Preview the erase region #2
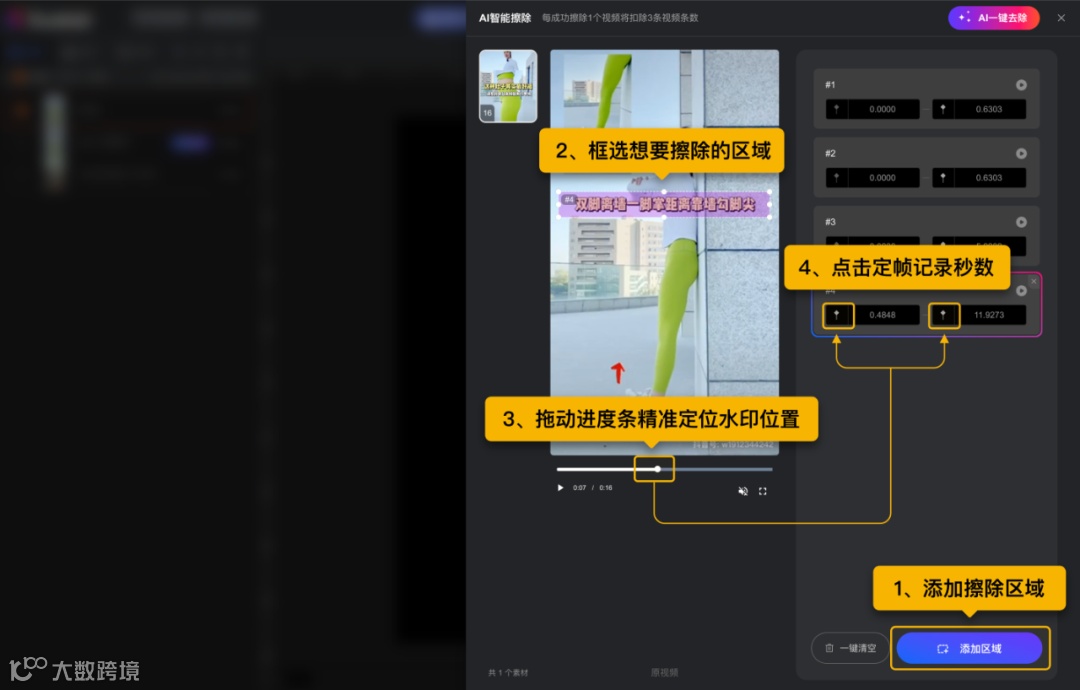The height and width of the screenshot is (690, 1080). (1021, 153)
